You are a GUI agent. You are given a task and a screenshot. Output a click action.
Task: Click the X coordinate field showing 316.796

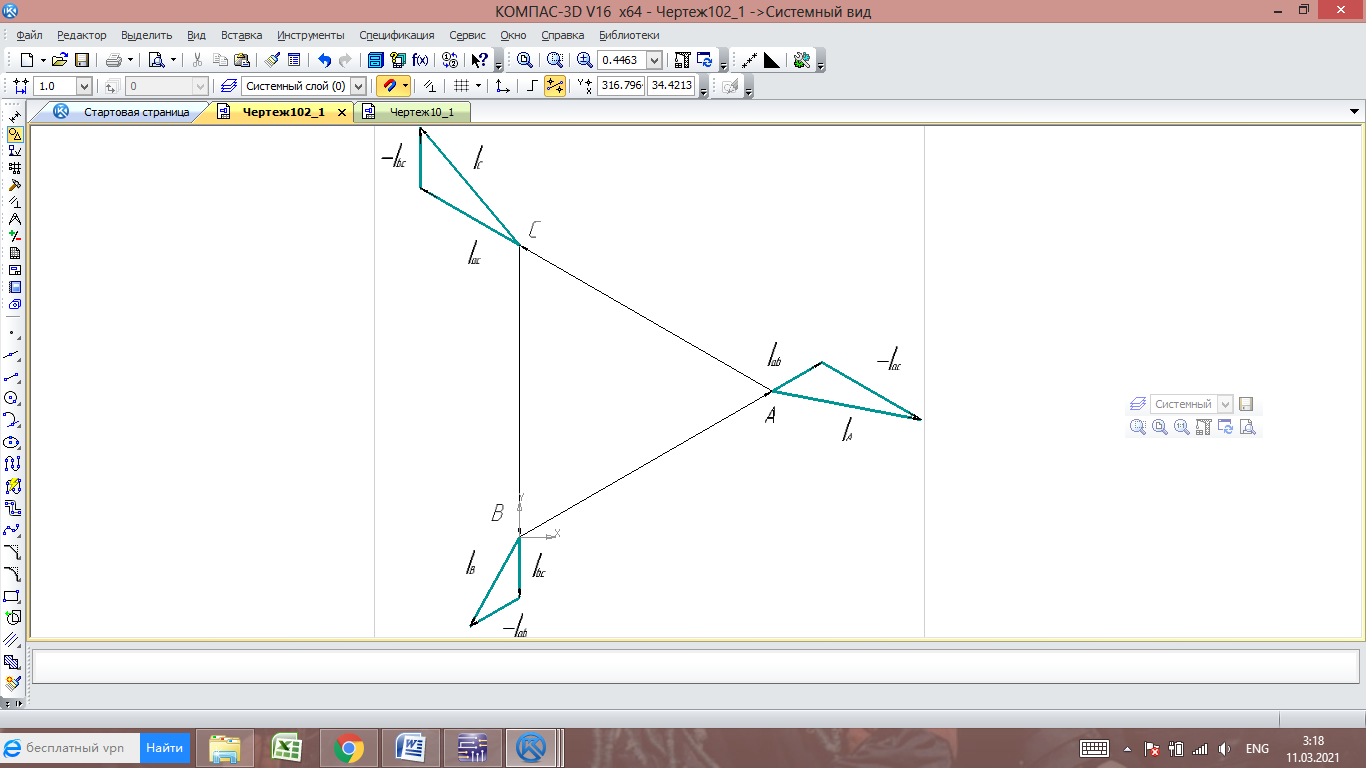[x=620, y=86]
